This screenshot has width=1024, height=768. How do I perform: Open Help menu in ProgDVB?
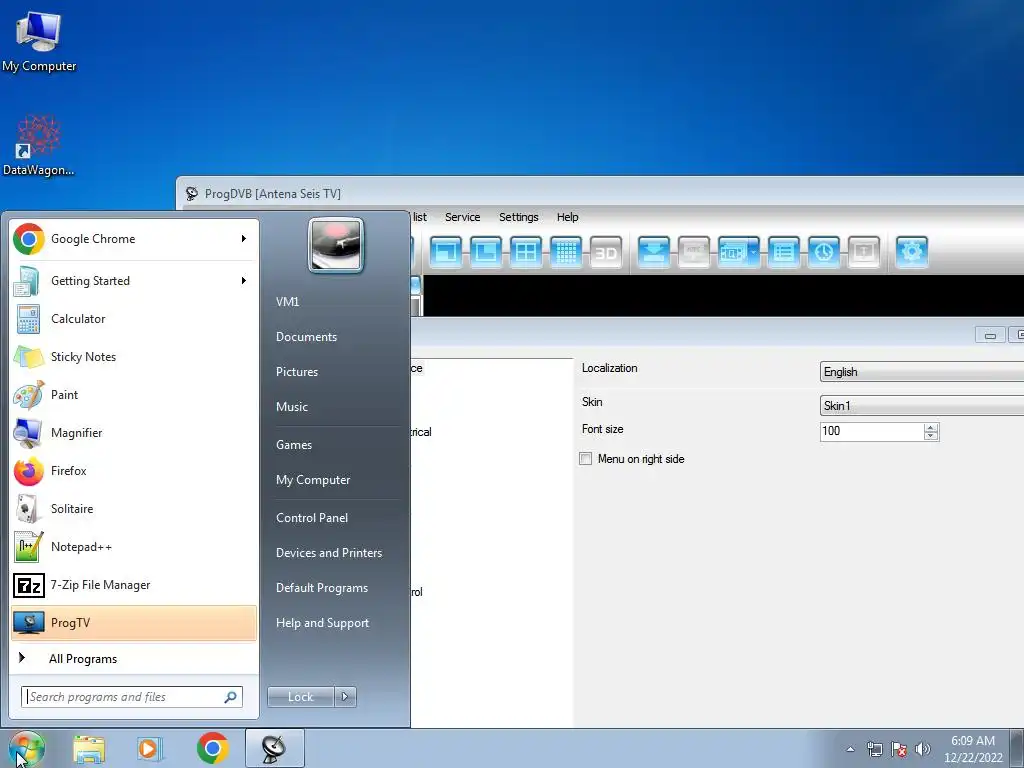click(x=568, y=217)
